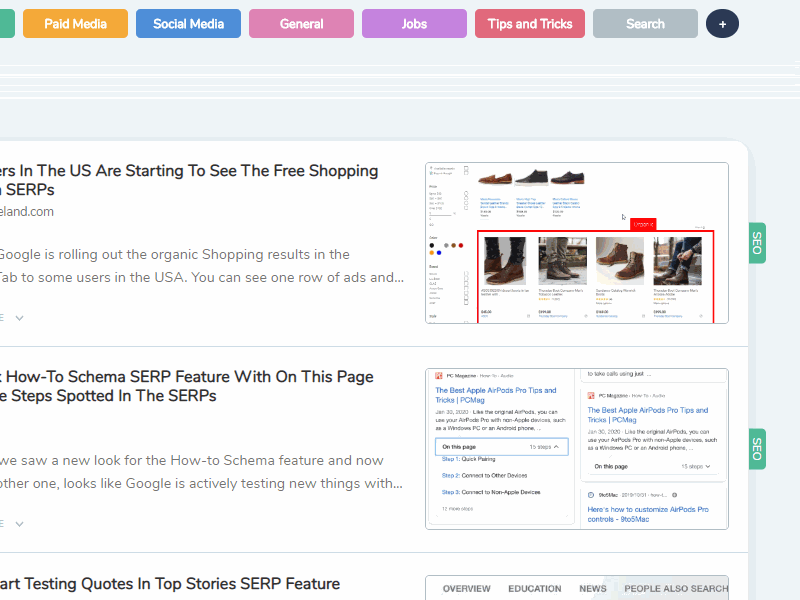Image resolution: width=800 pixels, height=600 pixels.
Task: Switch to the NEWS tab in the SERP preview
Action: [593, 589]
